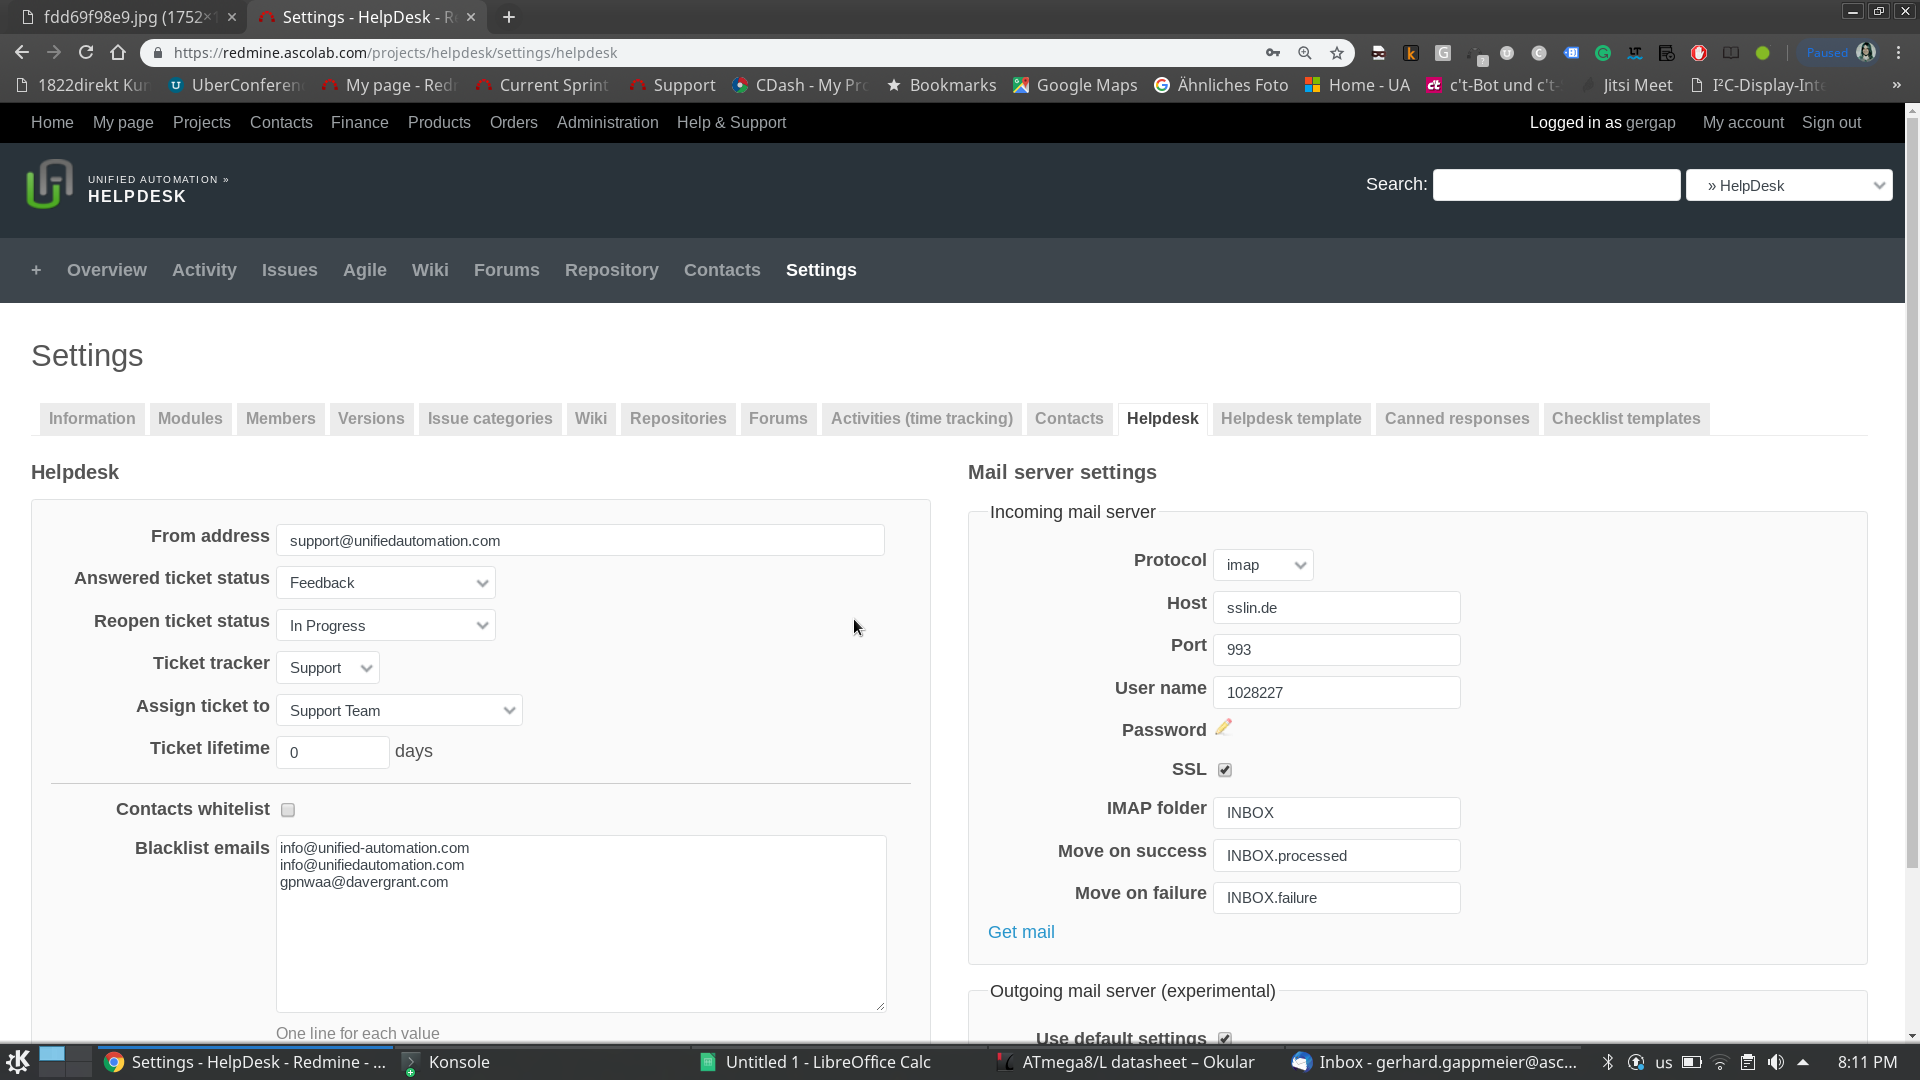Screen dimensions: 1920x1080
Task: Open the Ticket tracker dropdown
Action: pyautogui.click(x=328, y=668)
